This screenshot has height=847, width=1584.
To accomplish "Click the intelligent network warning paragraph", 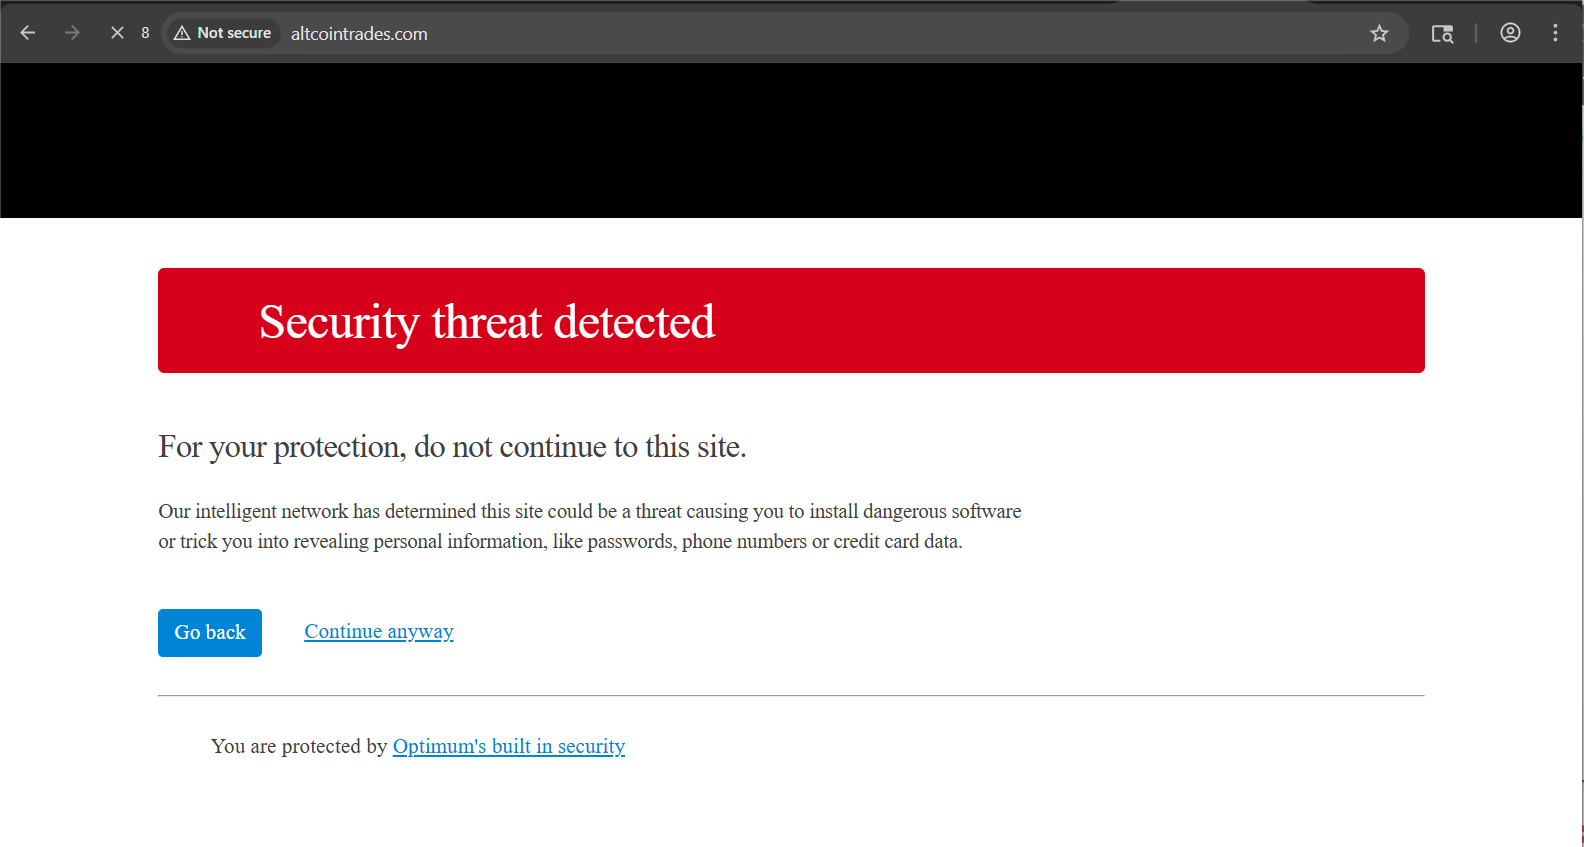I will pyautogui.click(x=589, y=526).
